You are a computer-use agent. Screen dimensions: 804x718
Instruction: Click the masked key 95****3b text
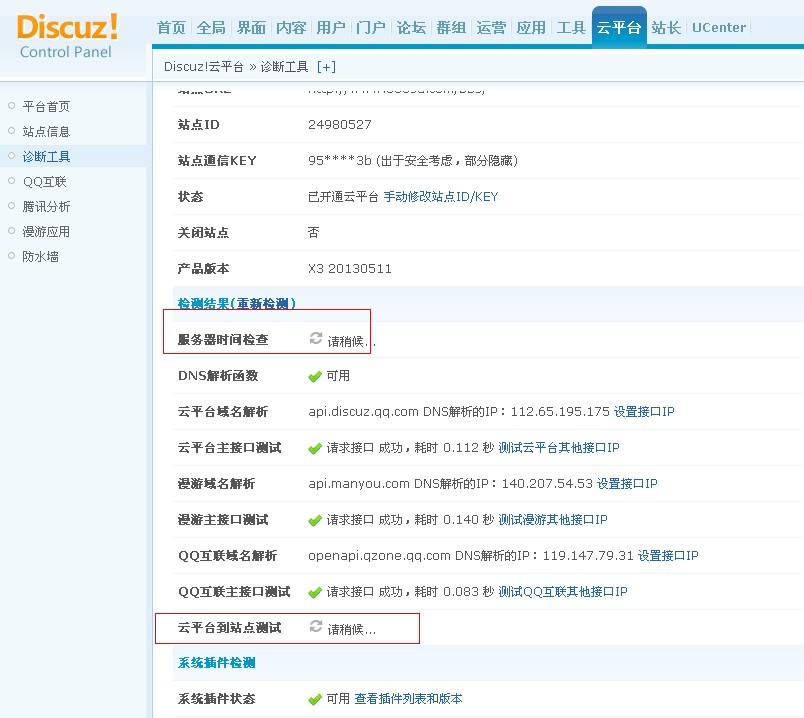[x=339, y=161]
